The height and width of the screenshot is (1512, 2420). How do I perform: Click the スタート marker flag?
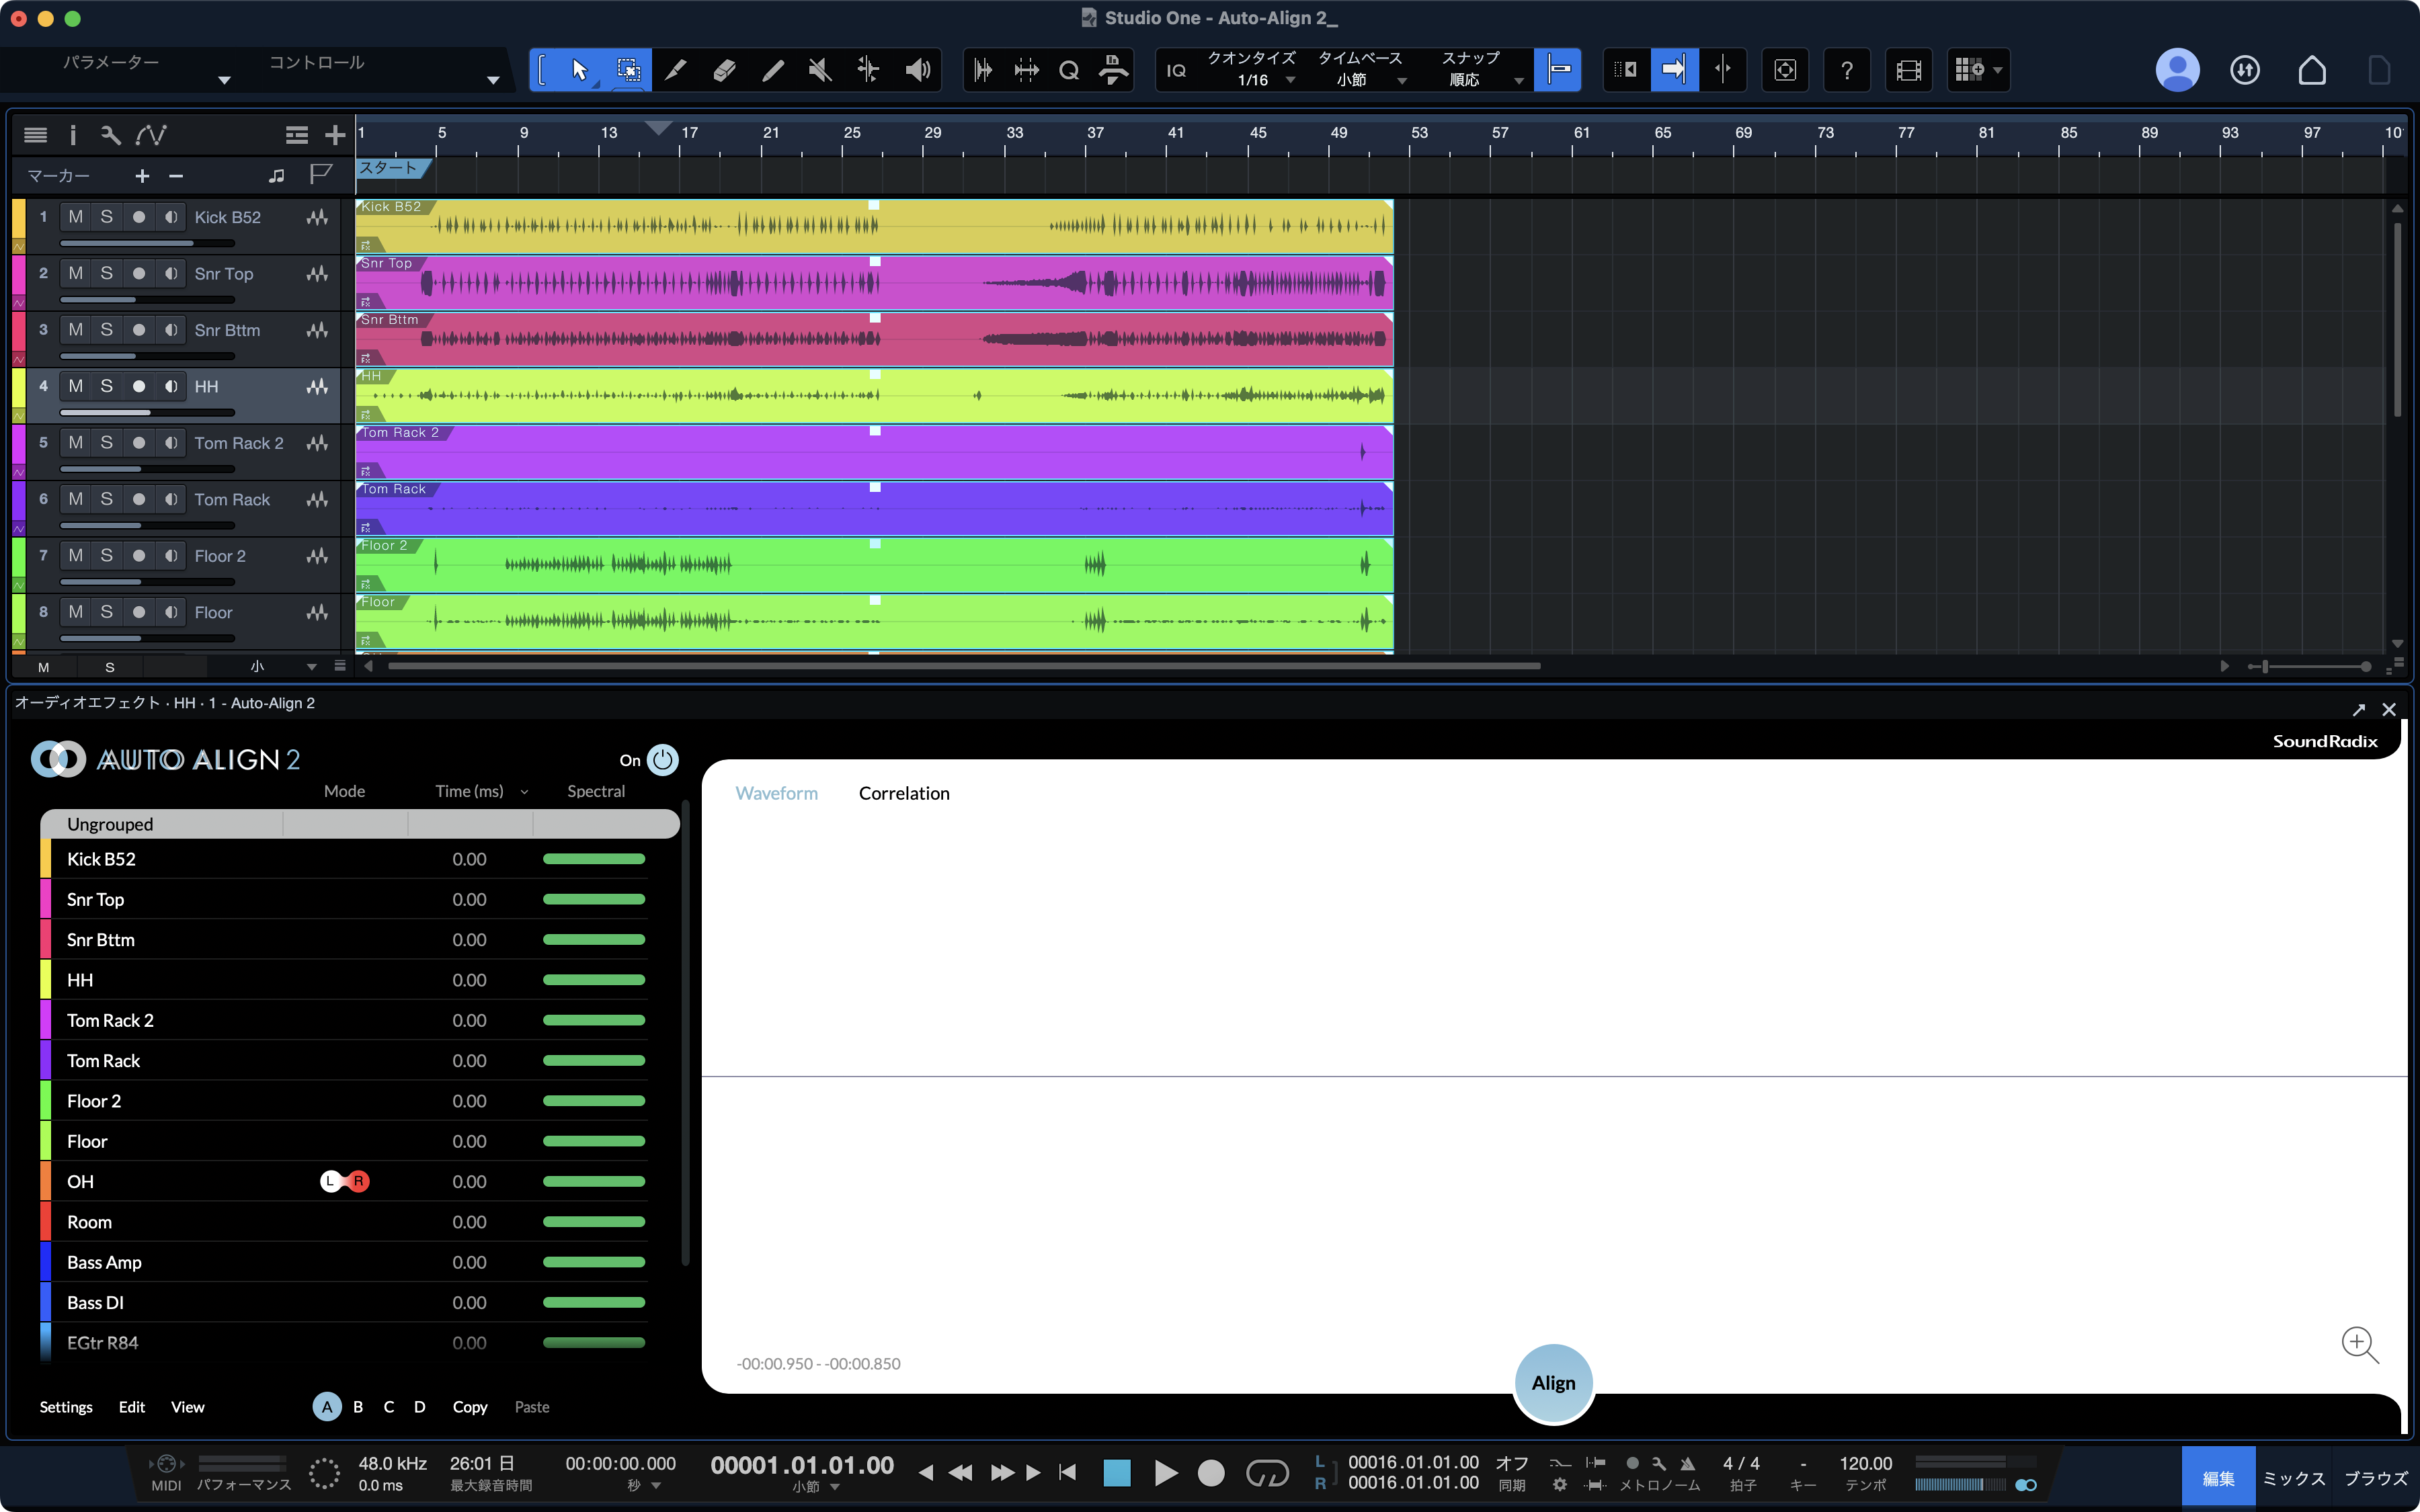coord(393,168)
